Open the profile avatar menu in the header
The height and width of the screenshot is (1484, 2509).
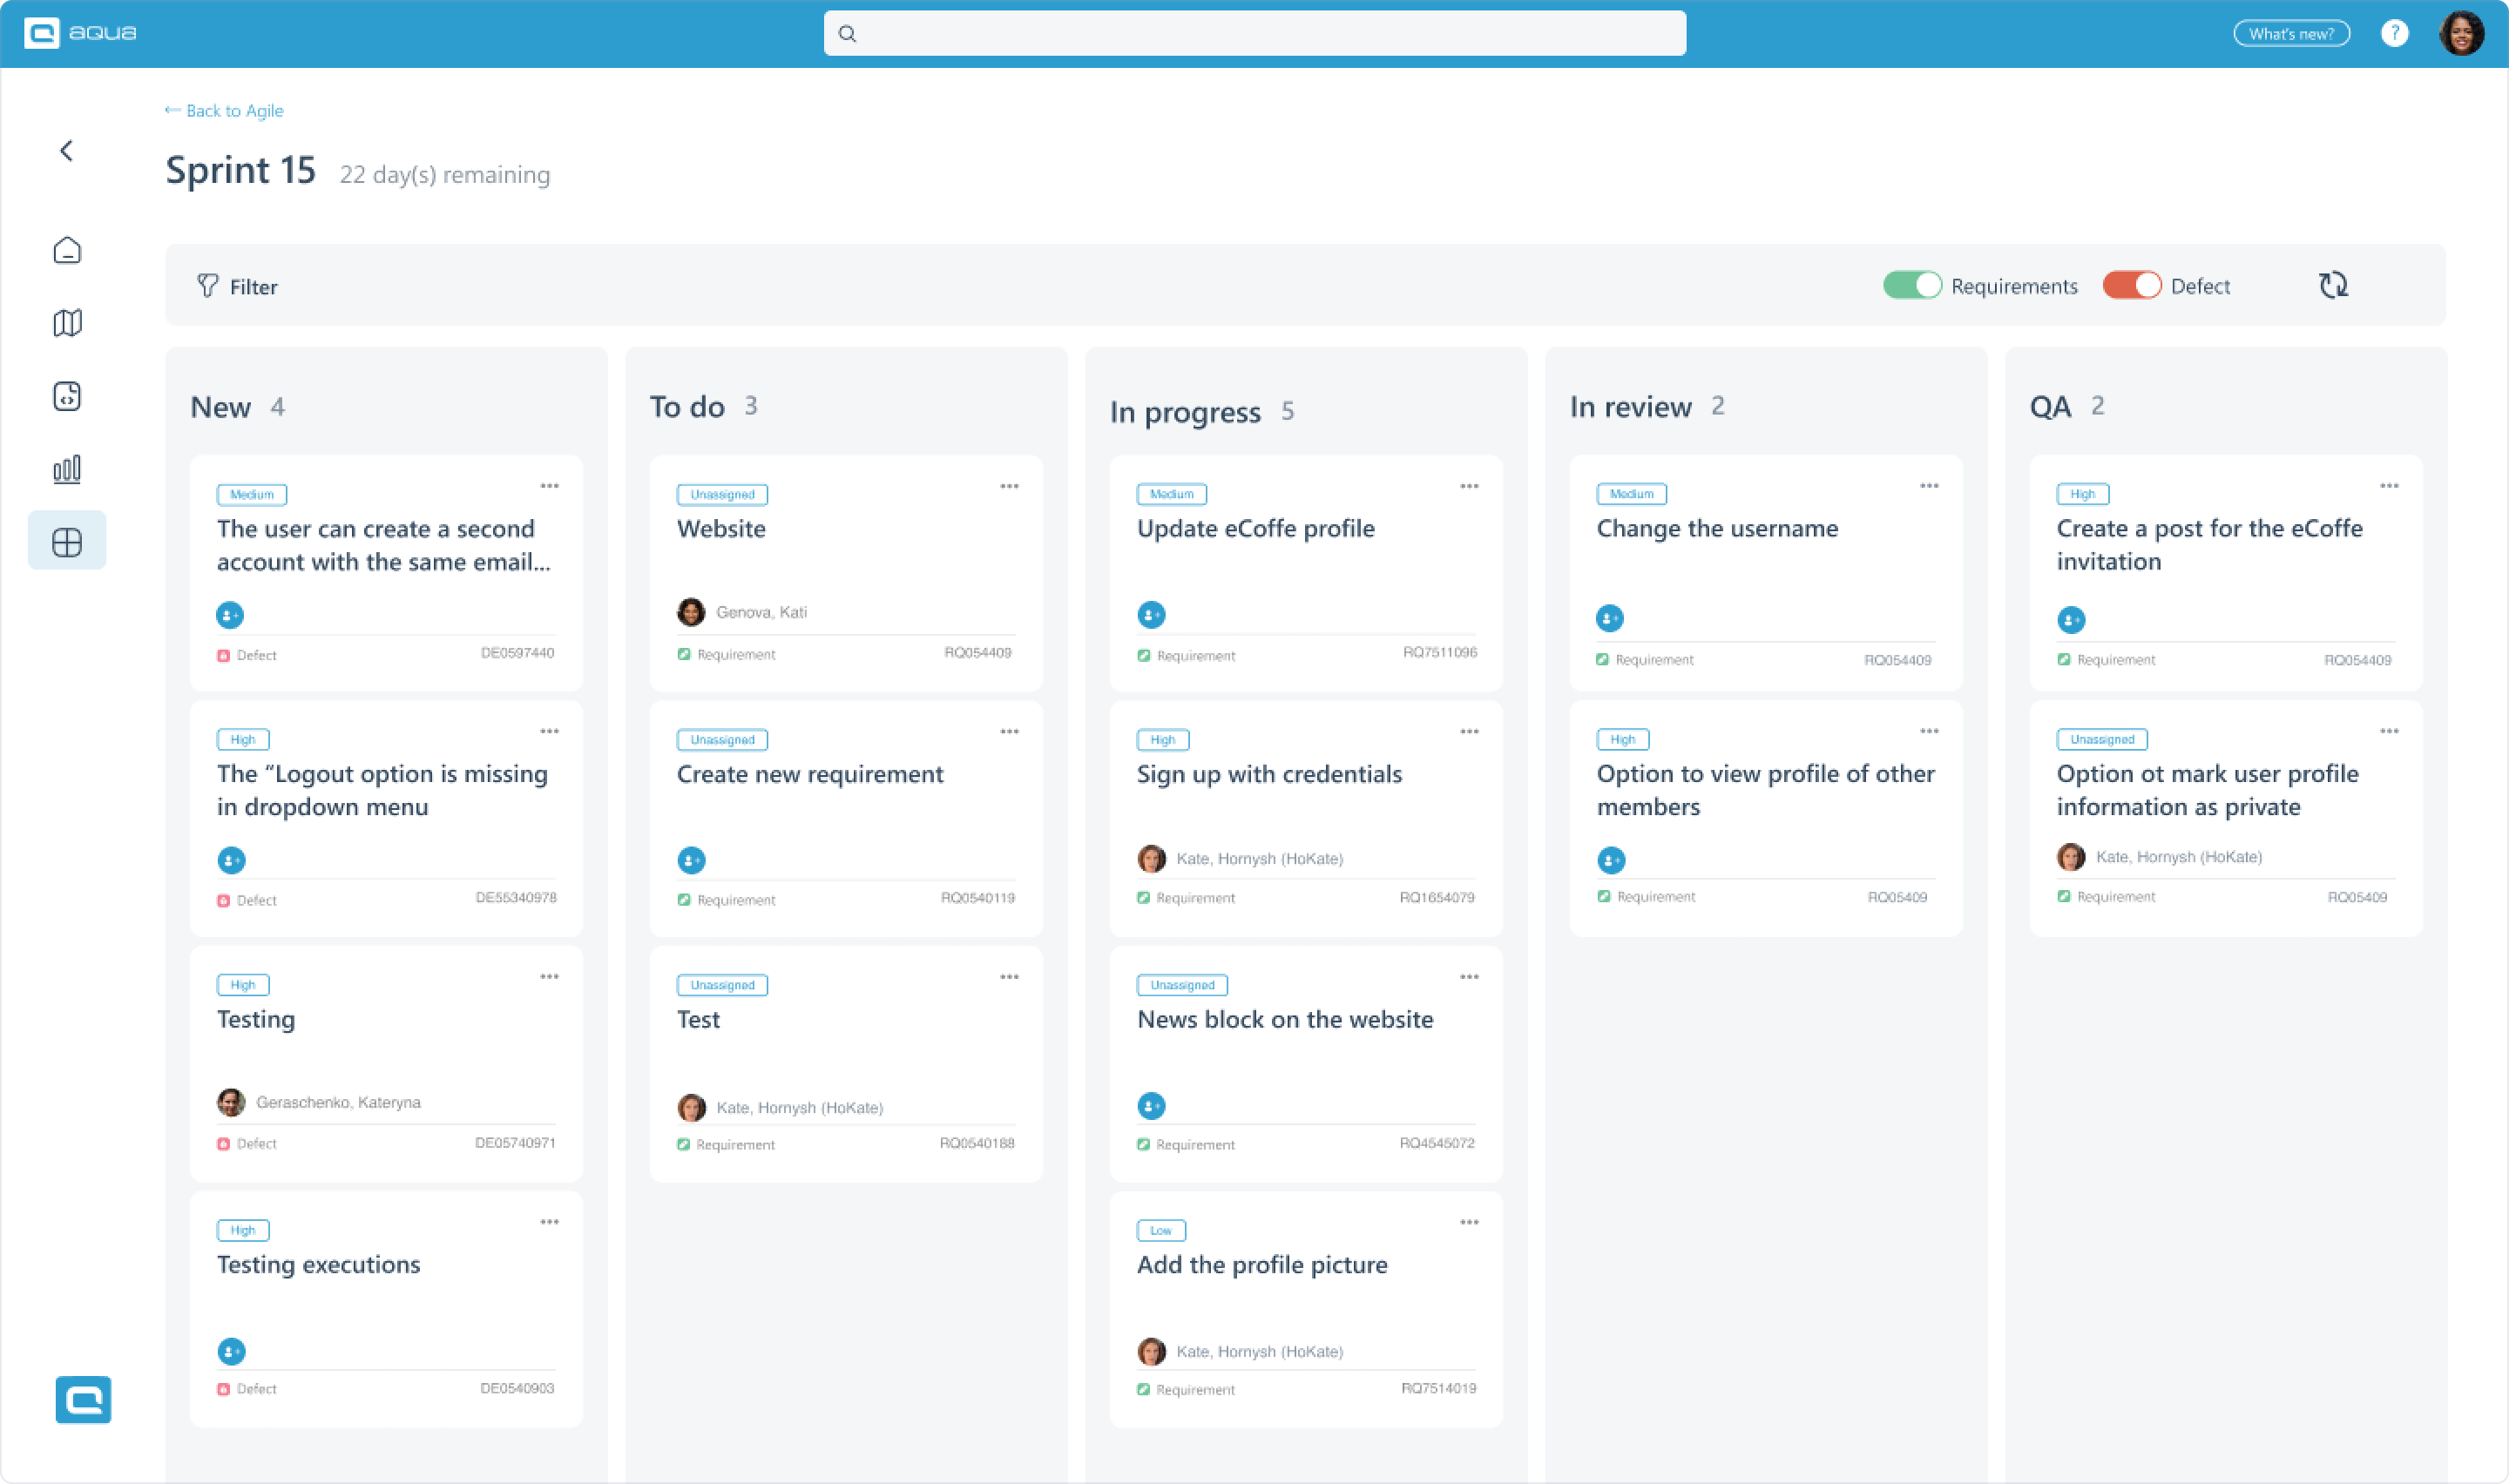coord(2463,33)
